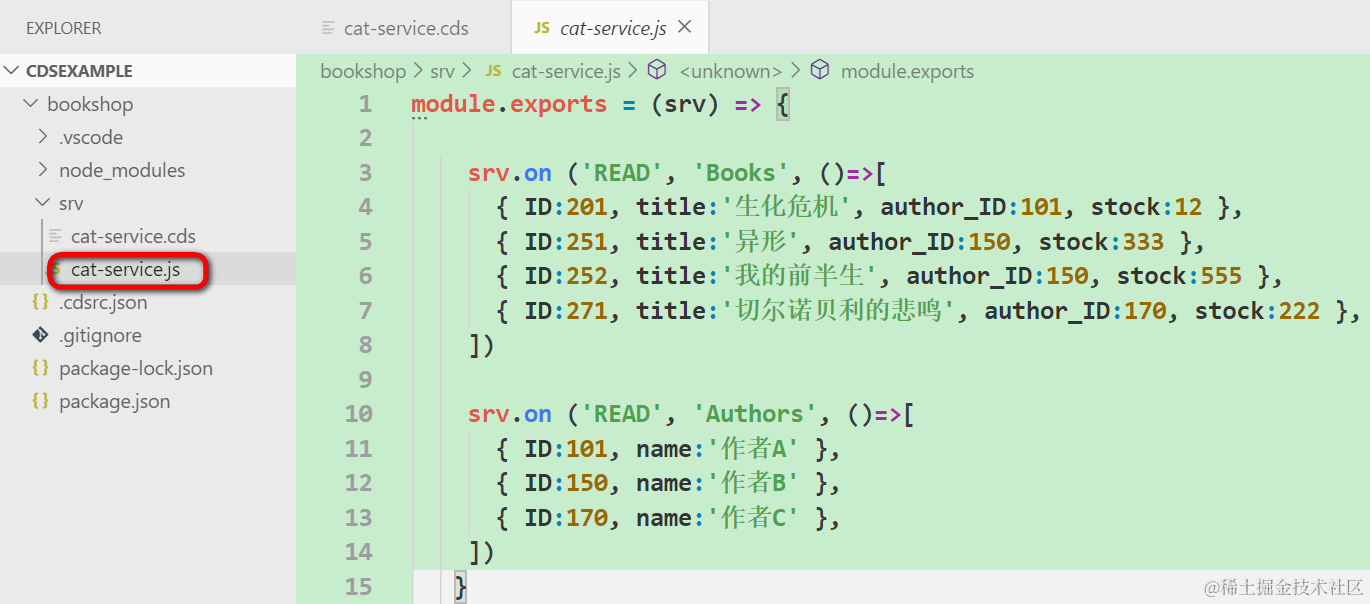
Task: Collapse the CDSEXAMPLE workspace section
Action: tap(13, 71)
